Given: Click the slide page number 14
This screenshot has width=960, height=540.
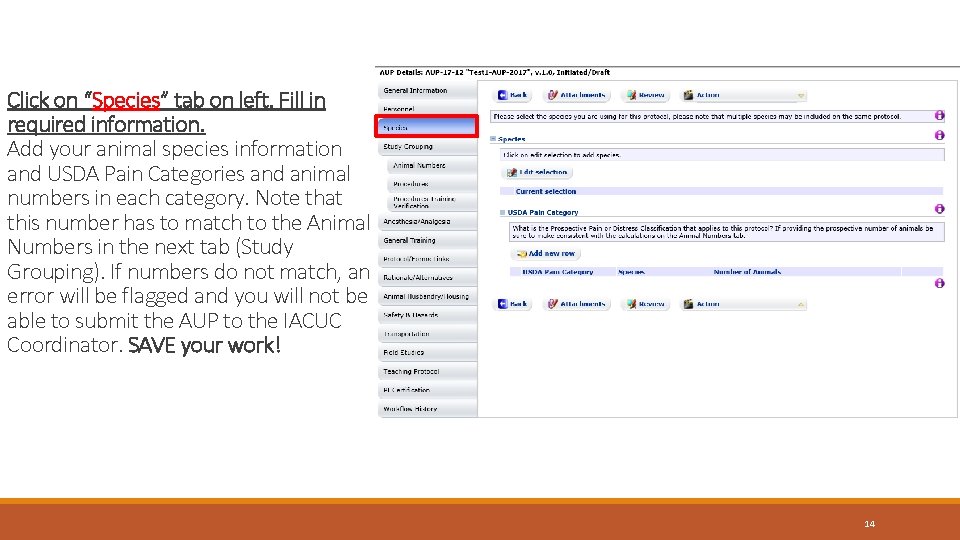Looking at the screenshot, I should [869, 523].
